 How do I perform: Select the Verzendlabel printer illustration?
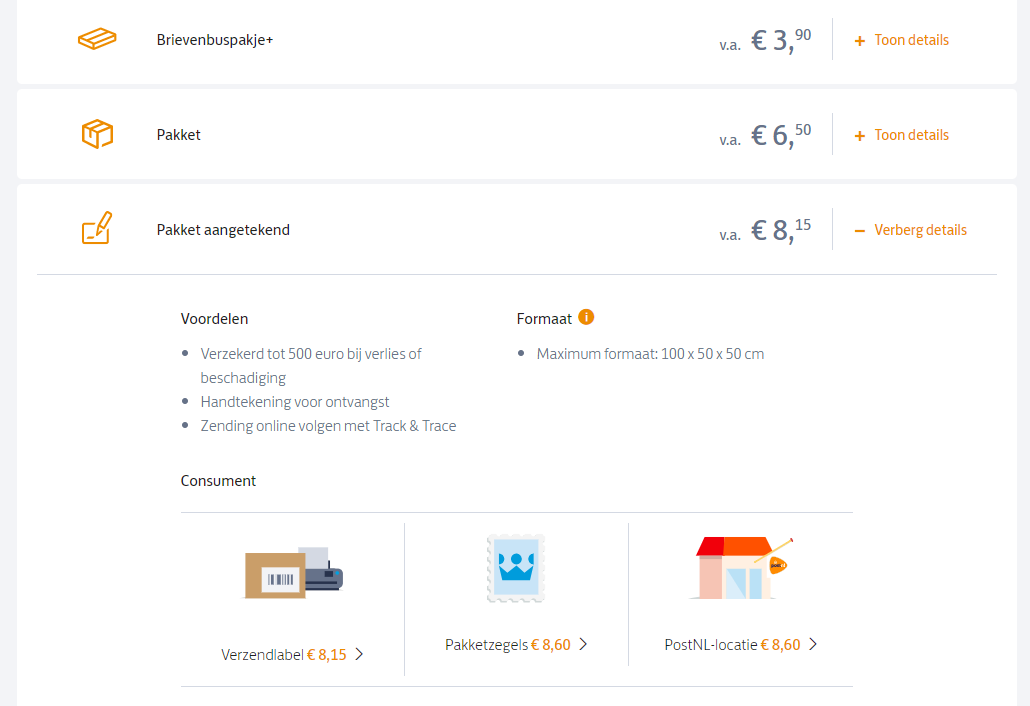294,572
